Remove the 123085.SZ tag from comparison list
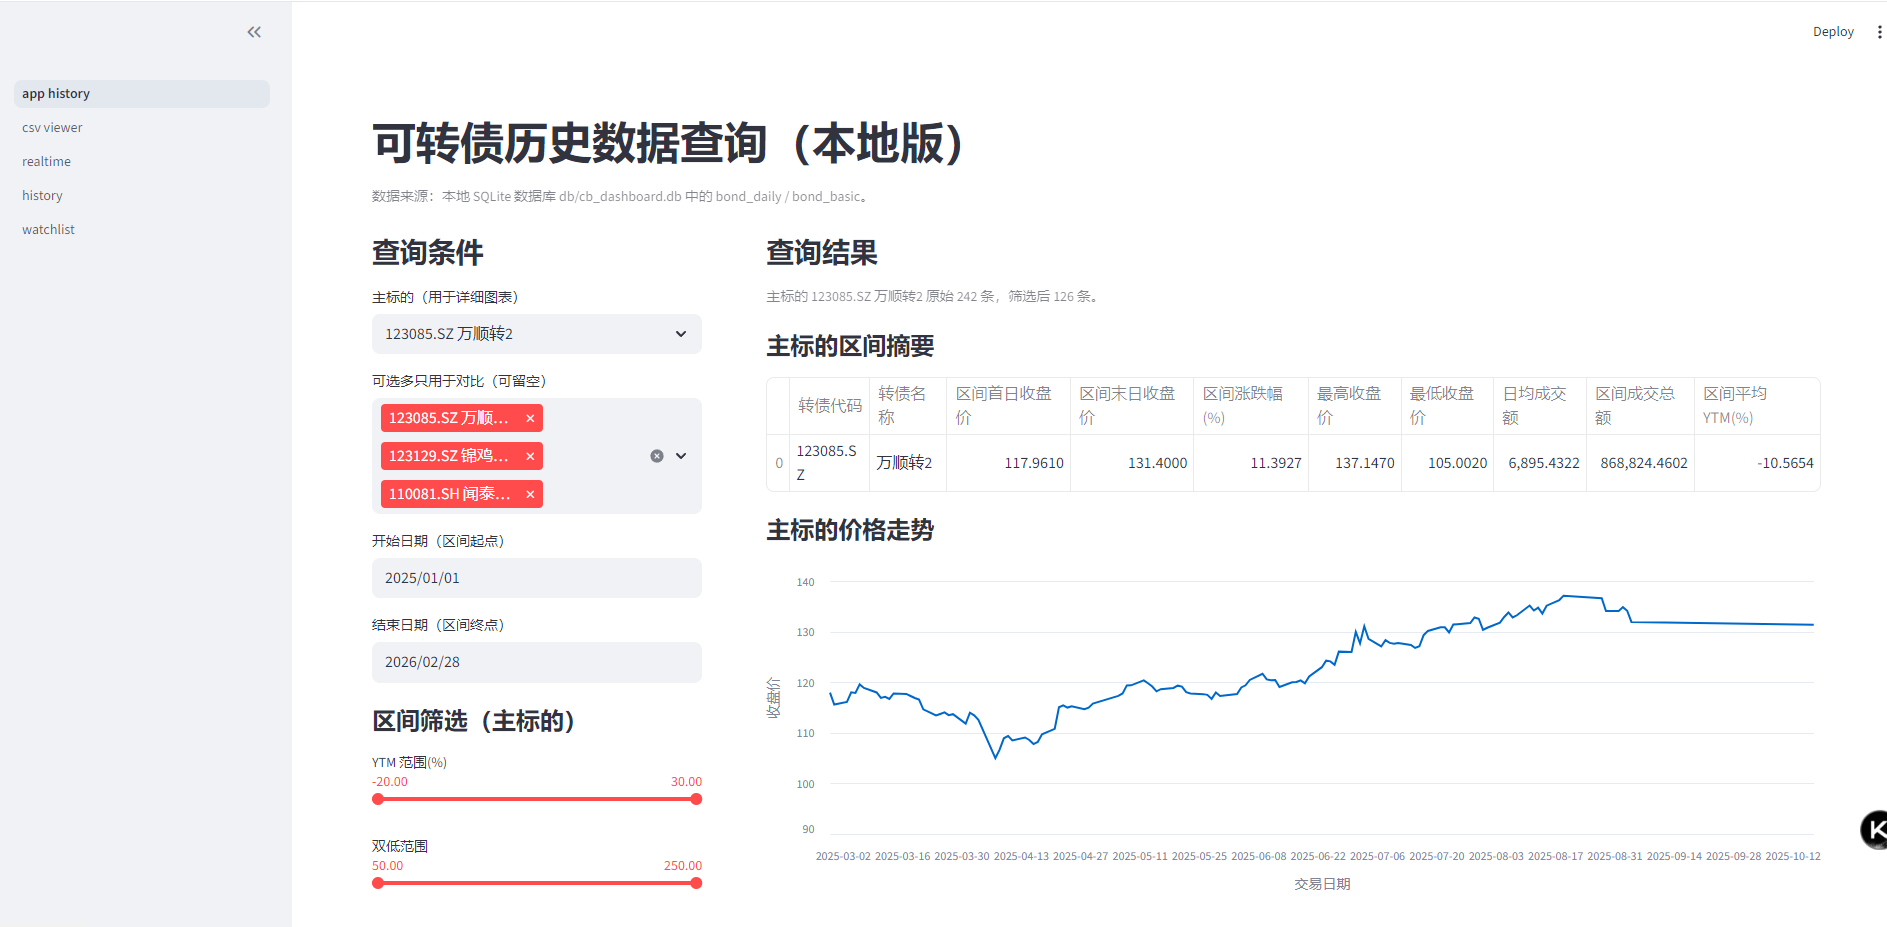This screenshot has width=1887, height=927. pyautogui.click(x=530, y=418)
